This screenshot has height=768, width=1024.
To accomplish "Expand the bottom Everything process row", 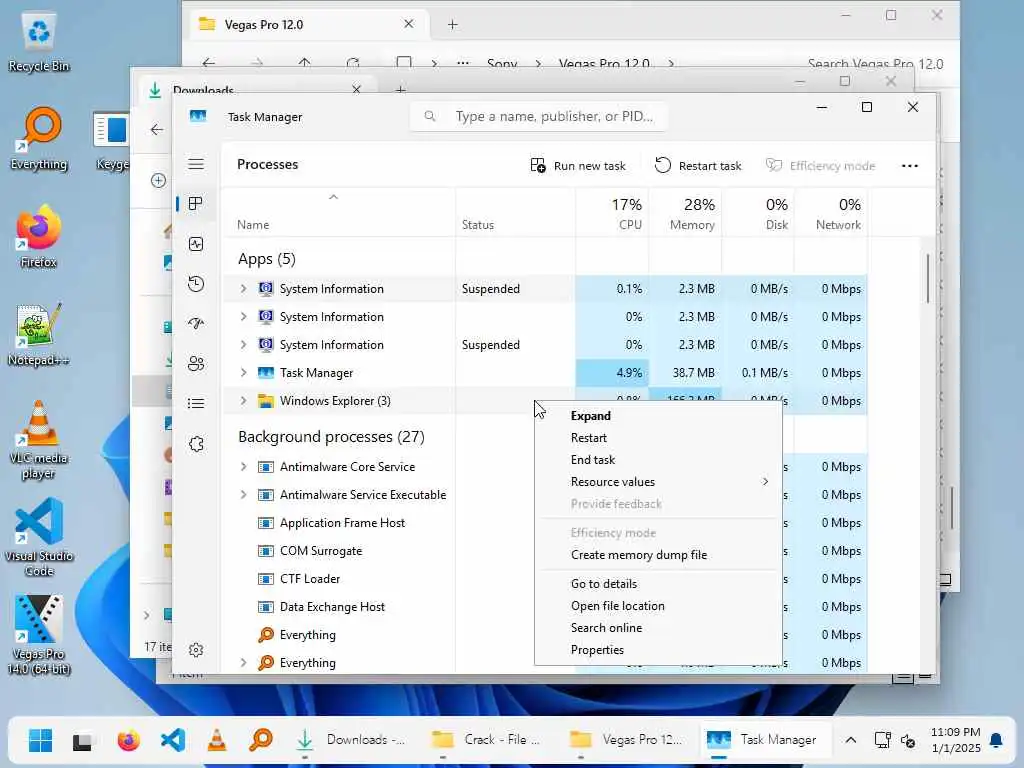I will 244,663.
